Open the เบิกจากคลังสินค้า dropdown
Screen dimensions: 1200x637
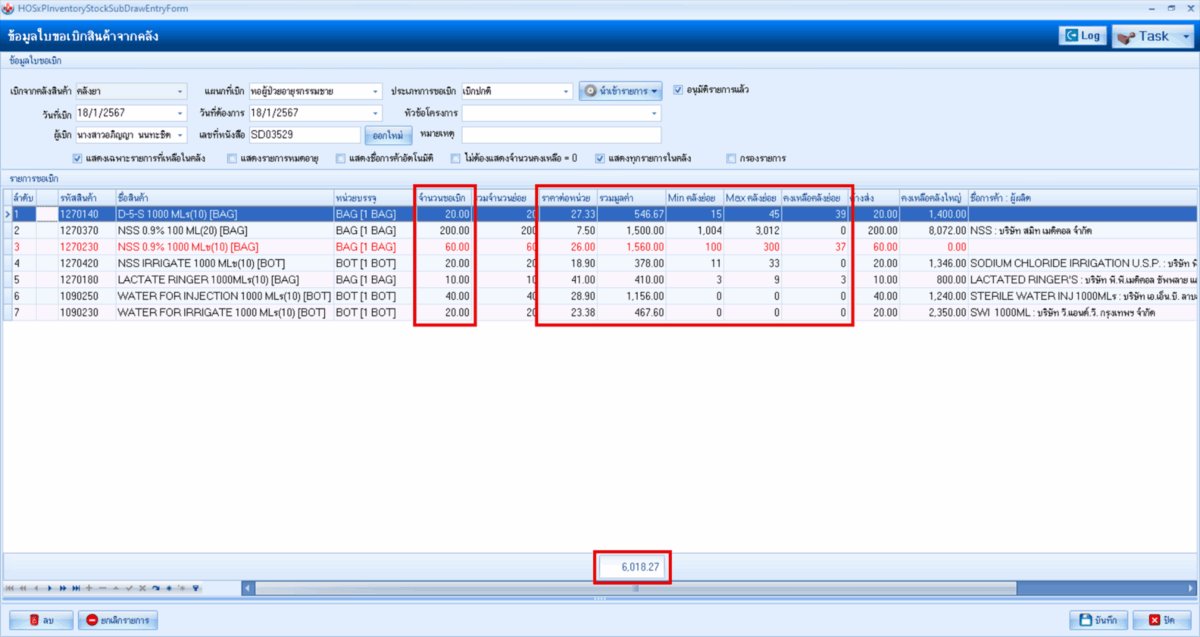point(180,91)
